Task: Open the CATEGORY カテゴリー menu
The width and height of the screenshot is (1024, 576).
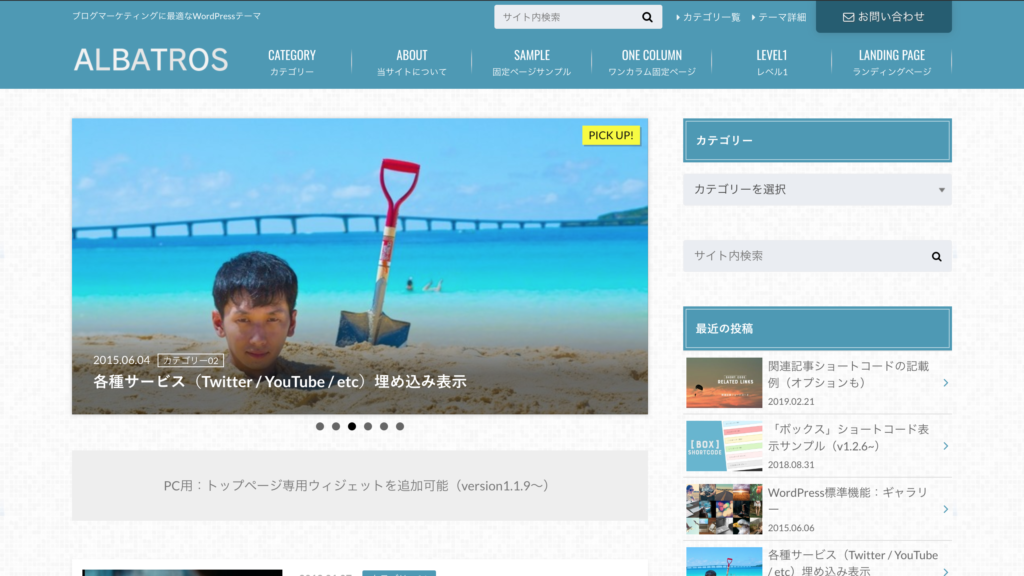Action: pyautogui.click(x=292, y=62)
